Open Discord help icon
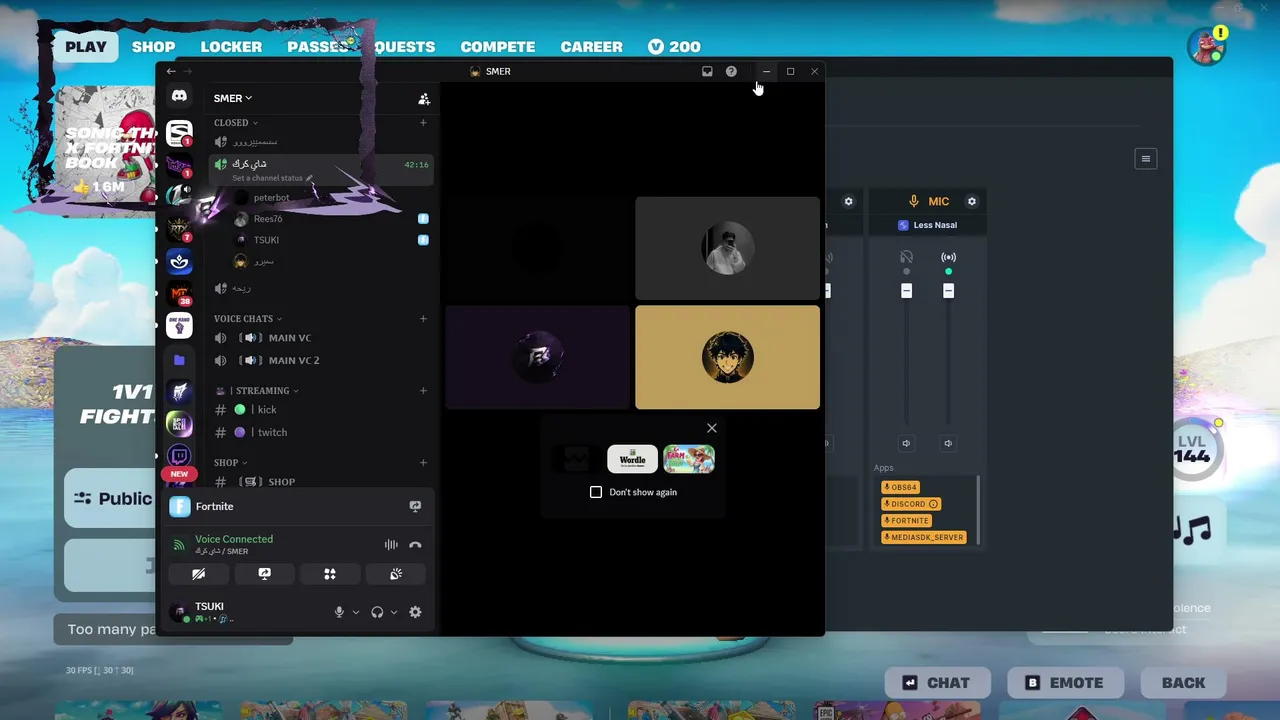Viewport: 1280px width, 720px height. [731, 72]
